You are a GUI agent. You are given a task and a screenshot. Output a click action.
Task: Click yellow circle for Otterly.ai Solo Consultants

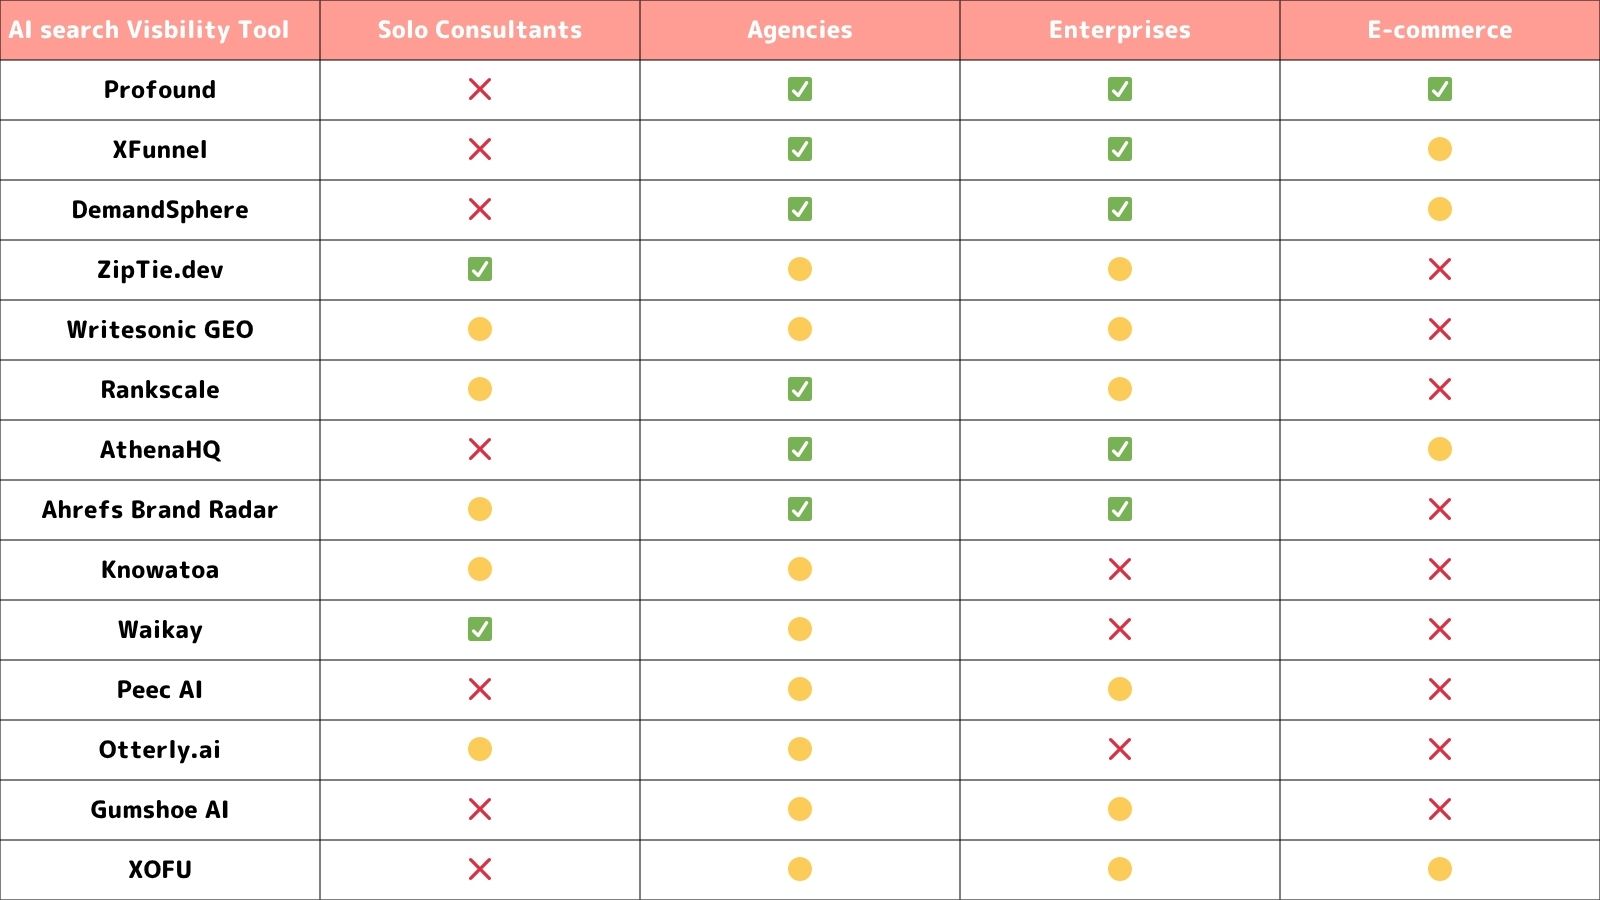tap(480, 749)
